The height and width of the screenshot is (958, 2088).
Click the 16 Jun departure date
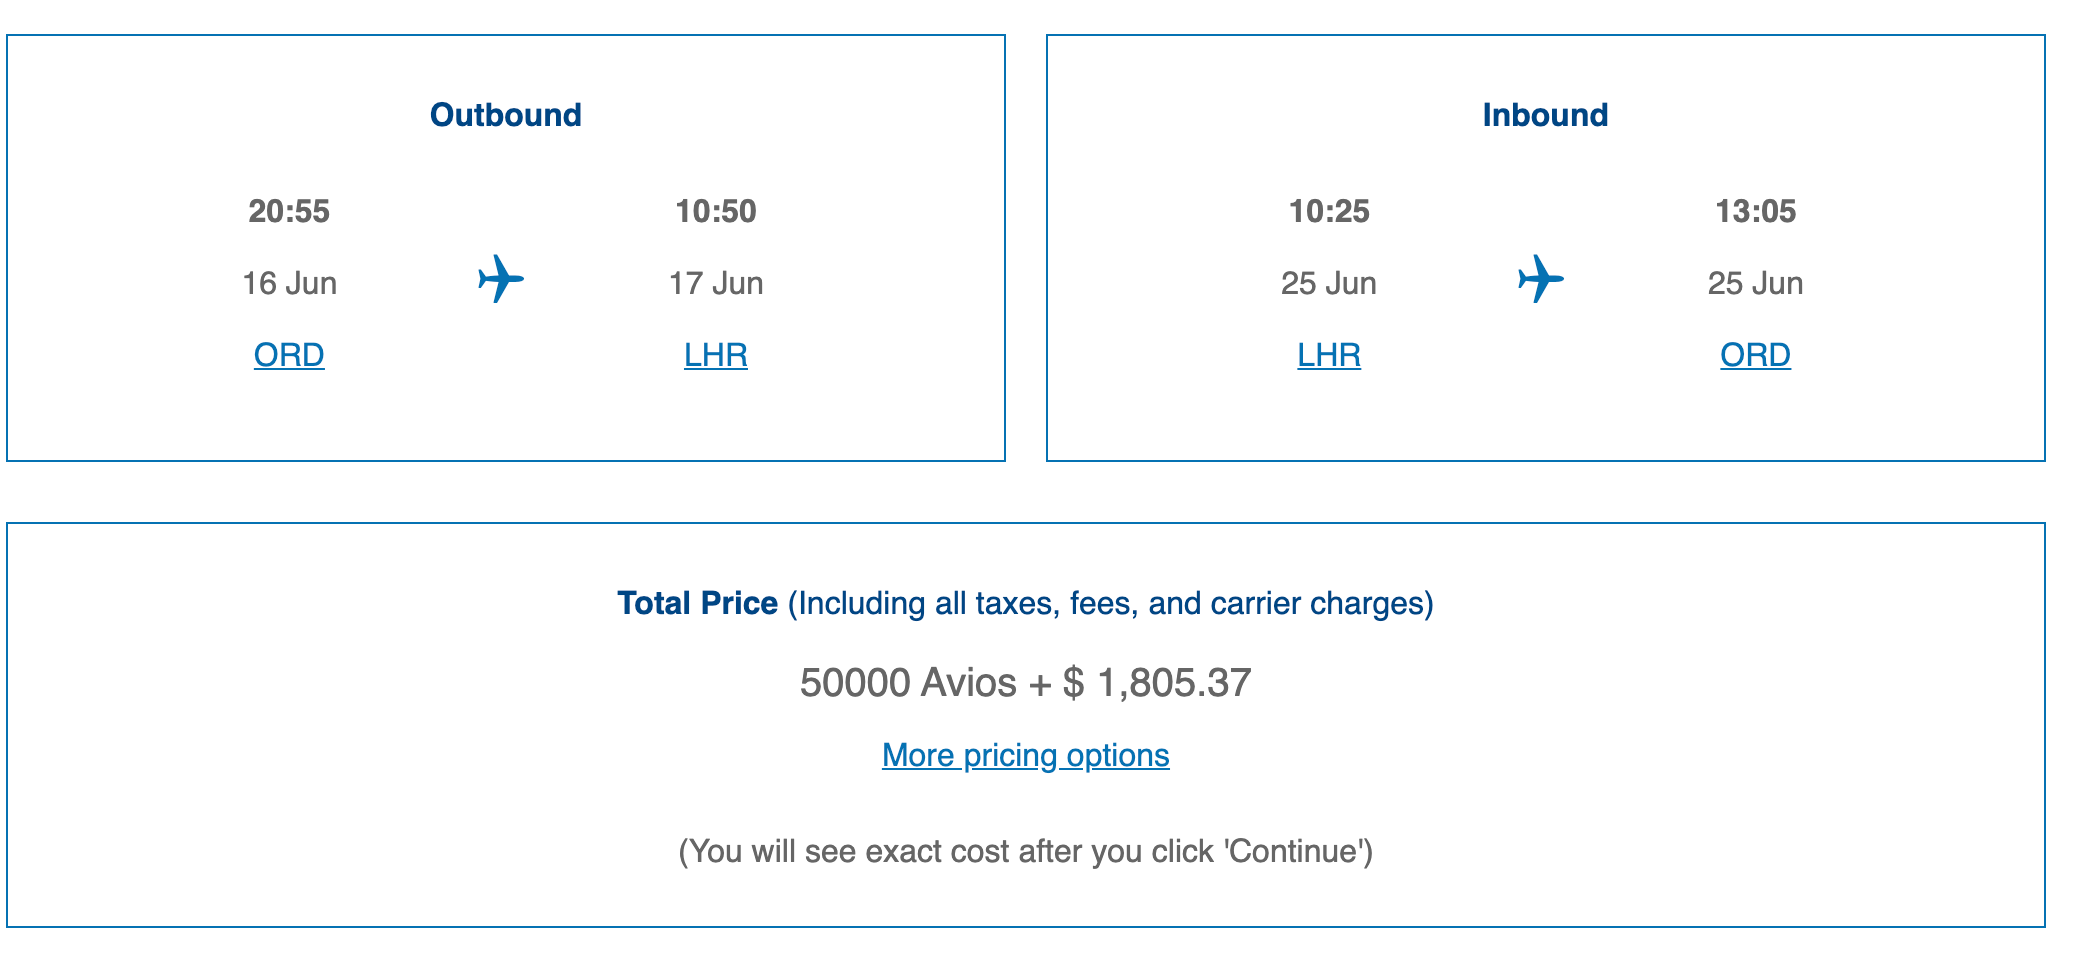(289, 283)
